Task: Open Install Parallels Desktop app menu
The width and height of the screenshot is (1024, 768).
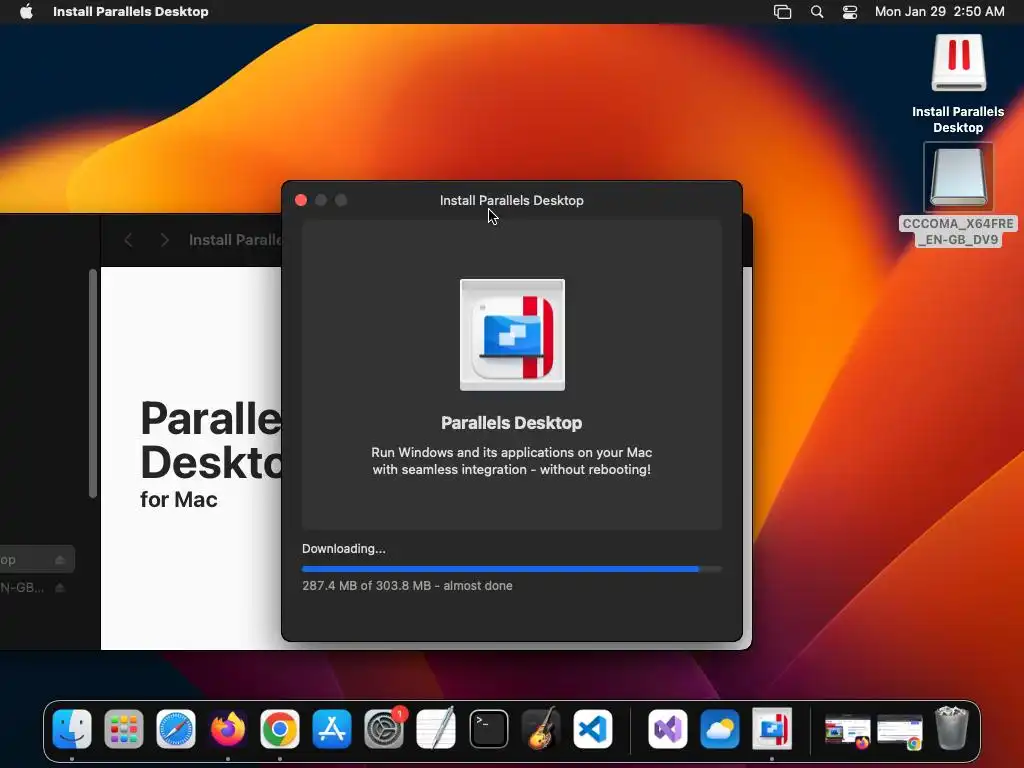Action: [x=131, y=12]
